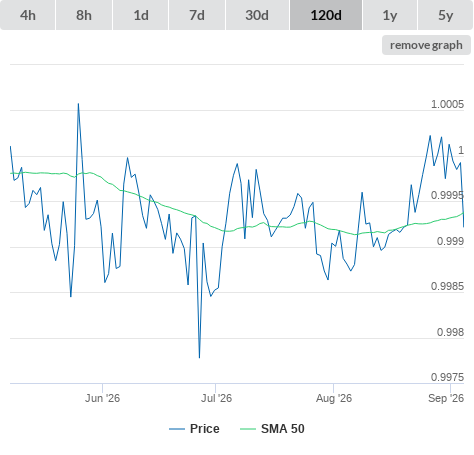Screen dimensions: 474x455
Task: Select the 7d chart range
Action: click(197, 15)
